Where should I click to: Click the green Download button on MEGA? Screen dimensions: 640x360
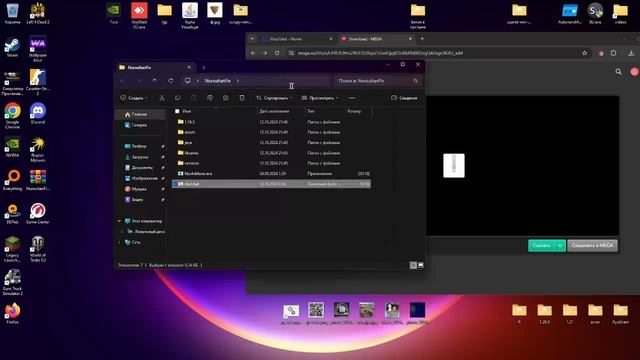click(542, 245)
